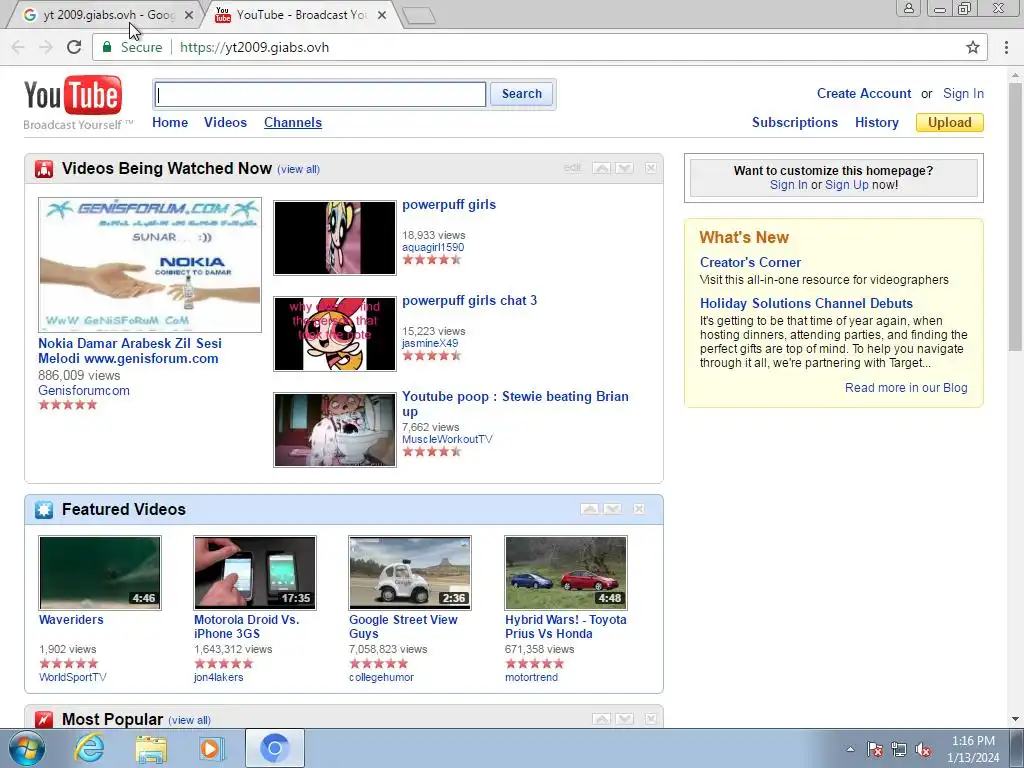Show hidden tray icons arrow
Screen dimensions: 1024x768
(850, 750)
